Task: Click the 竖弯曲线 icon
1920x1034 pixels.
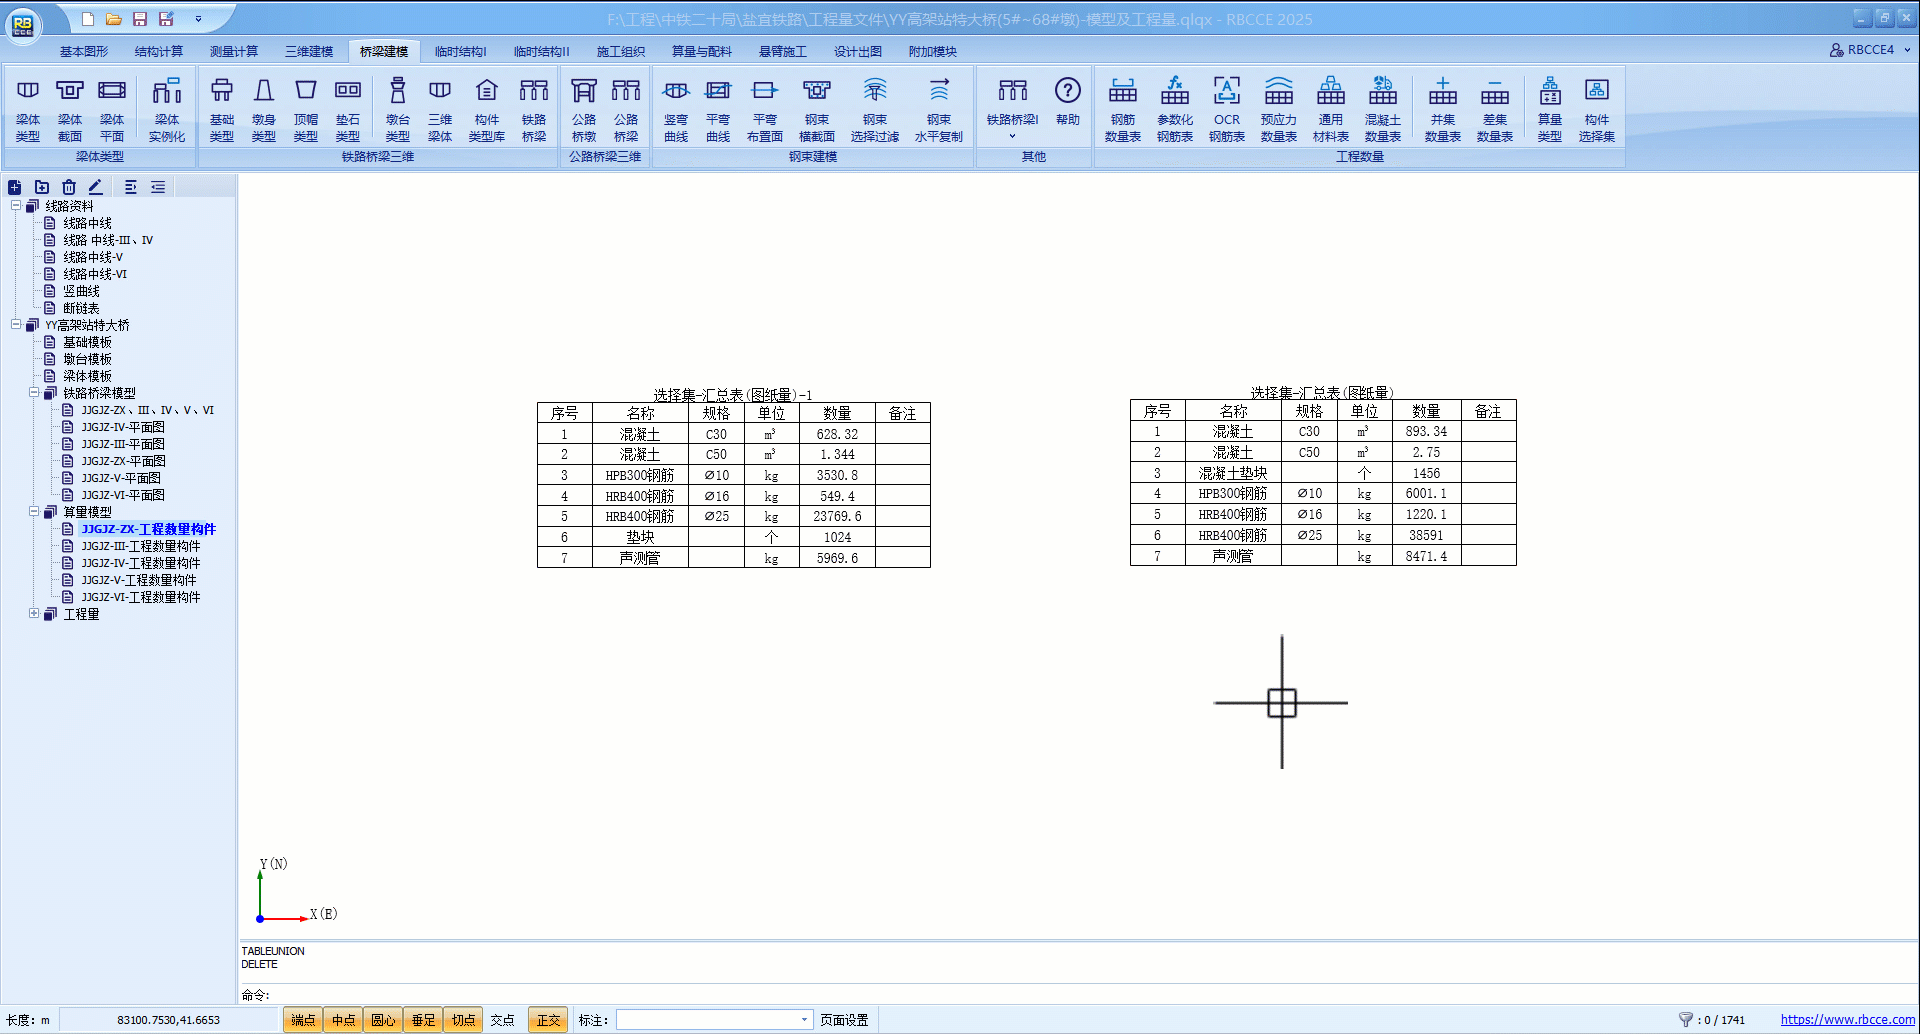Action: pyautogui.click(x=676, y=108)
